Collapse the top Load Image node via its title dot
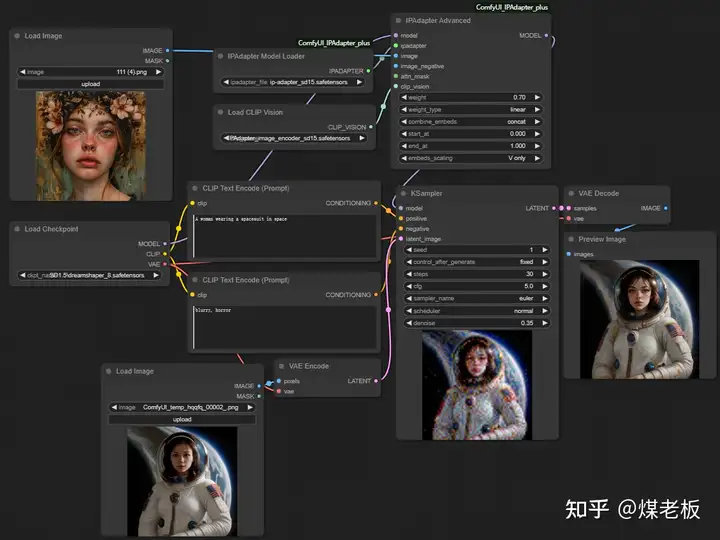 17,36
